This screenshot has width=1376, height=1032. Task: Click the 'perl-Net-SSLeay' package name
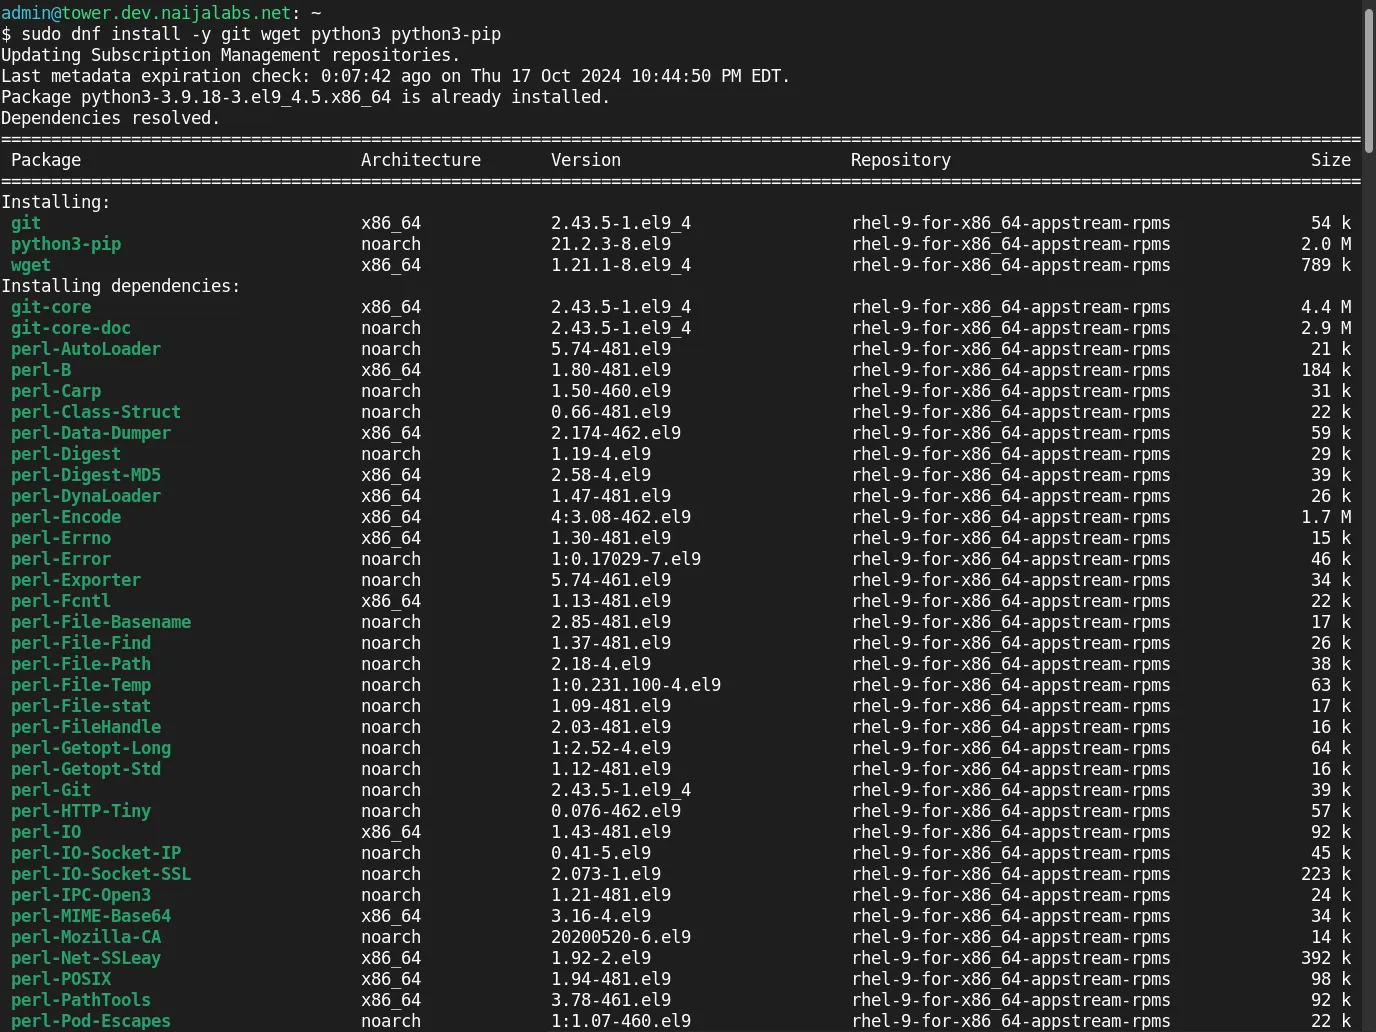click(86, 958)
